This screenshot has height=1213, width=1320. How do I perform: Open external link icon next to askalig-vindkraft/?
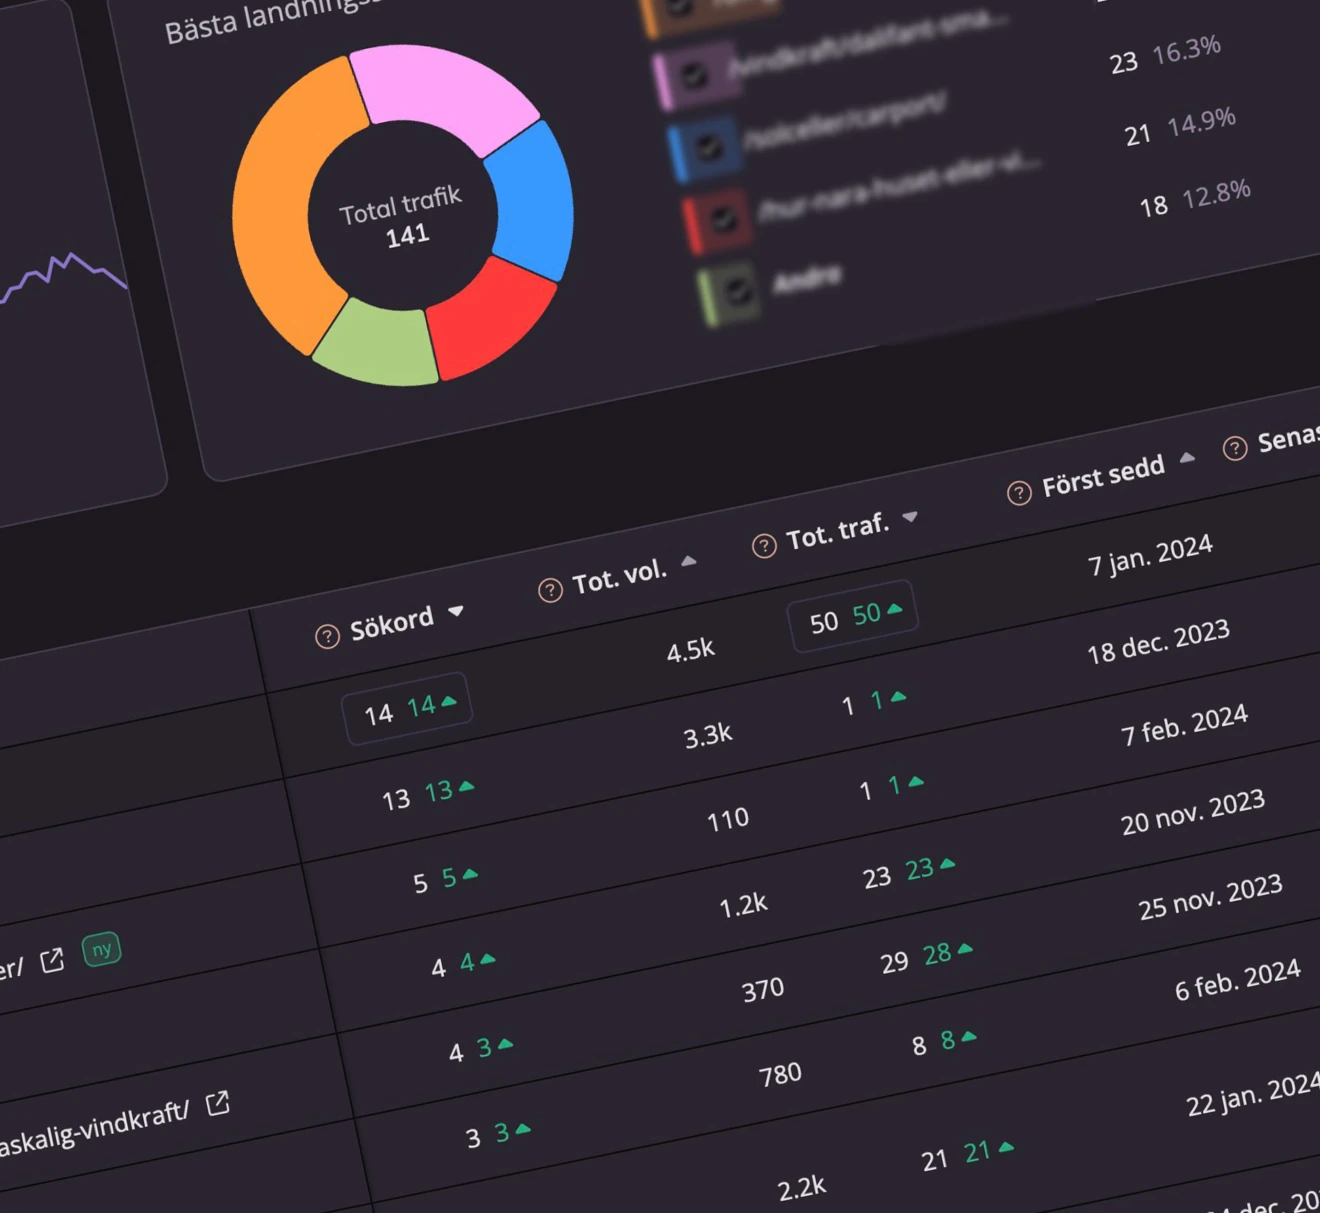tap(218, 1103)
